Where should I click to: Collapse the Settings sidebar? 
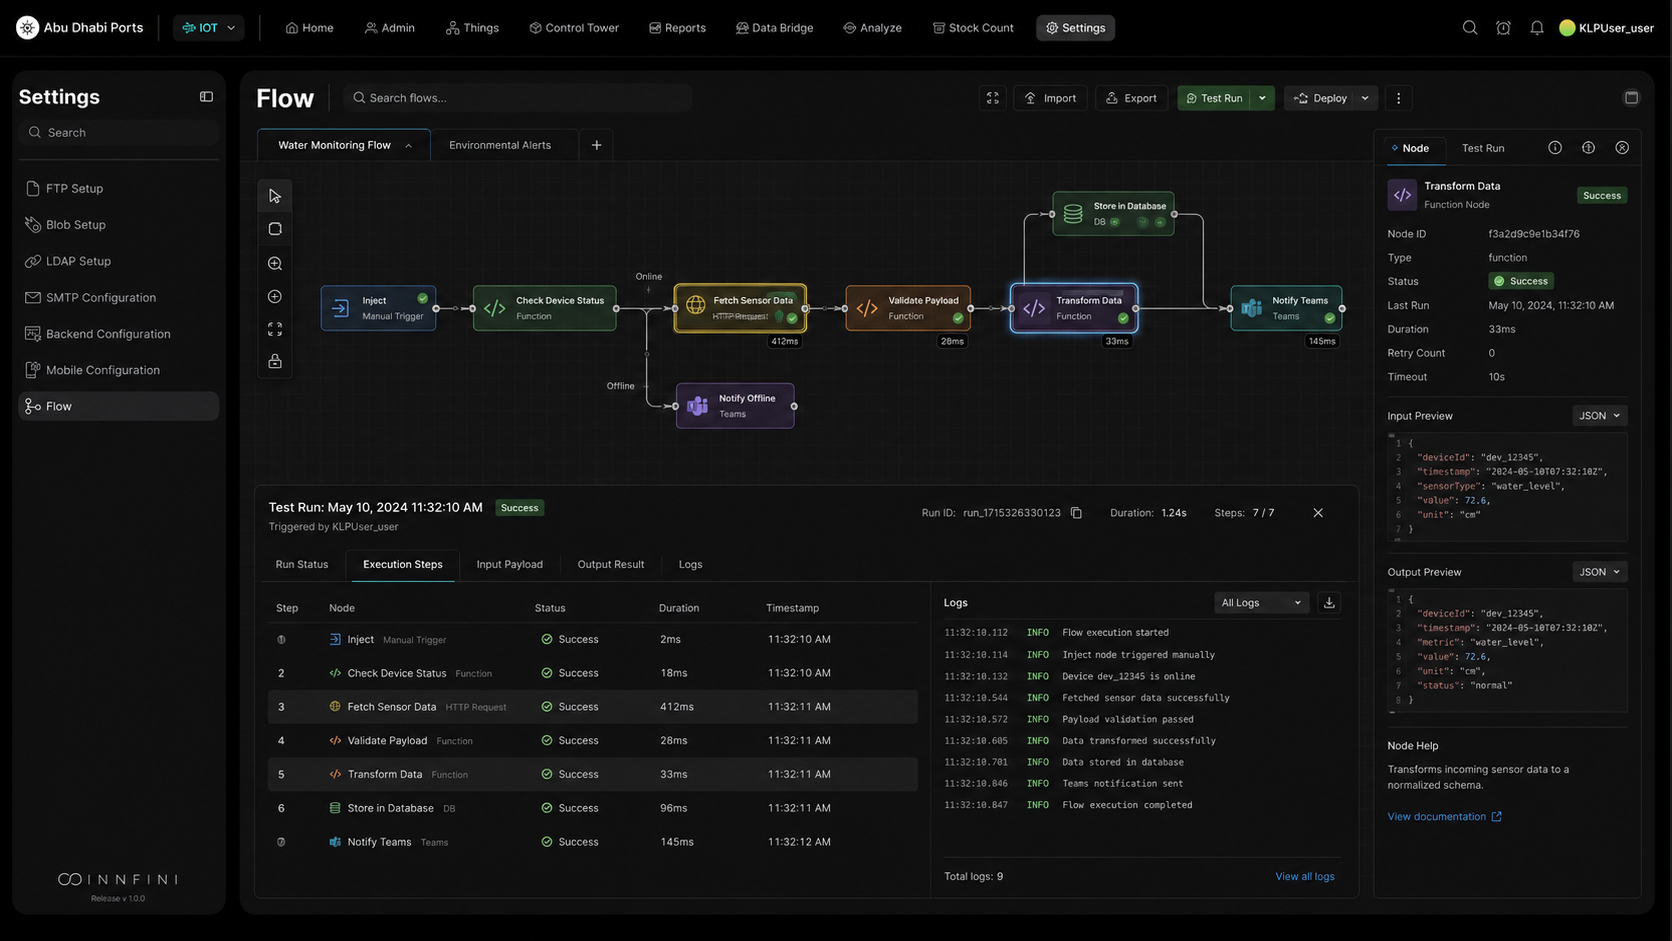pyautogui.click(x=206, y=97)
